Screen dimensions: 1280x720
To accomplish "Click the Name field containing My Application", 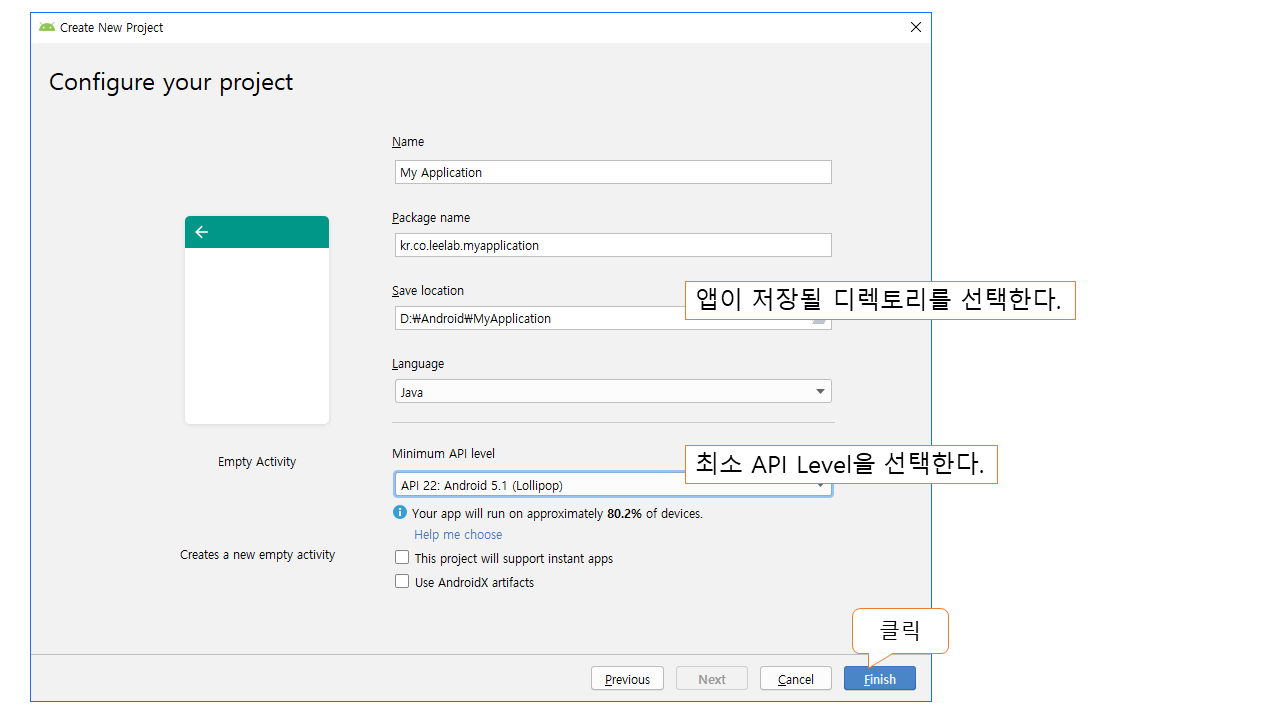I will tap(612, 172).
